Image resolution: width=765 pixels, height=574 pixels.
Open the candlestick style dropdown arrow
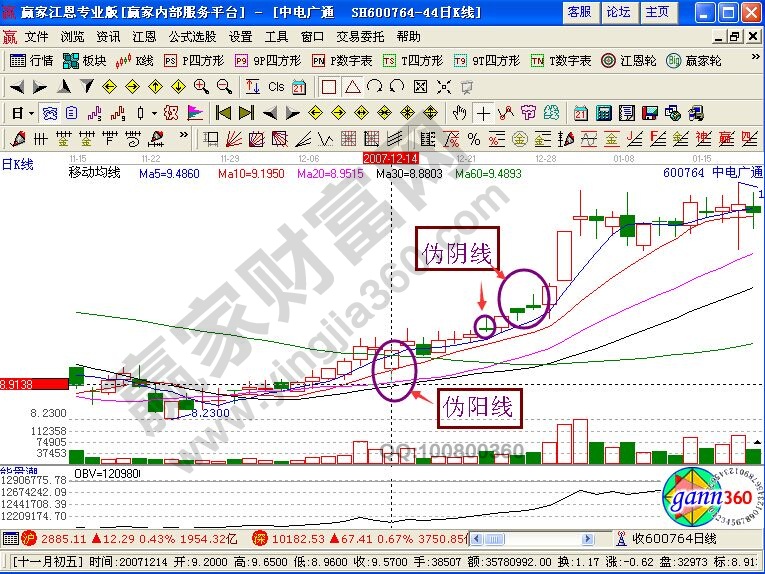(154, 113)
